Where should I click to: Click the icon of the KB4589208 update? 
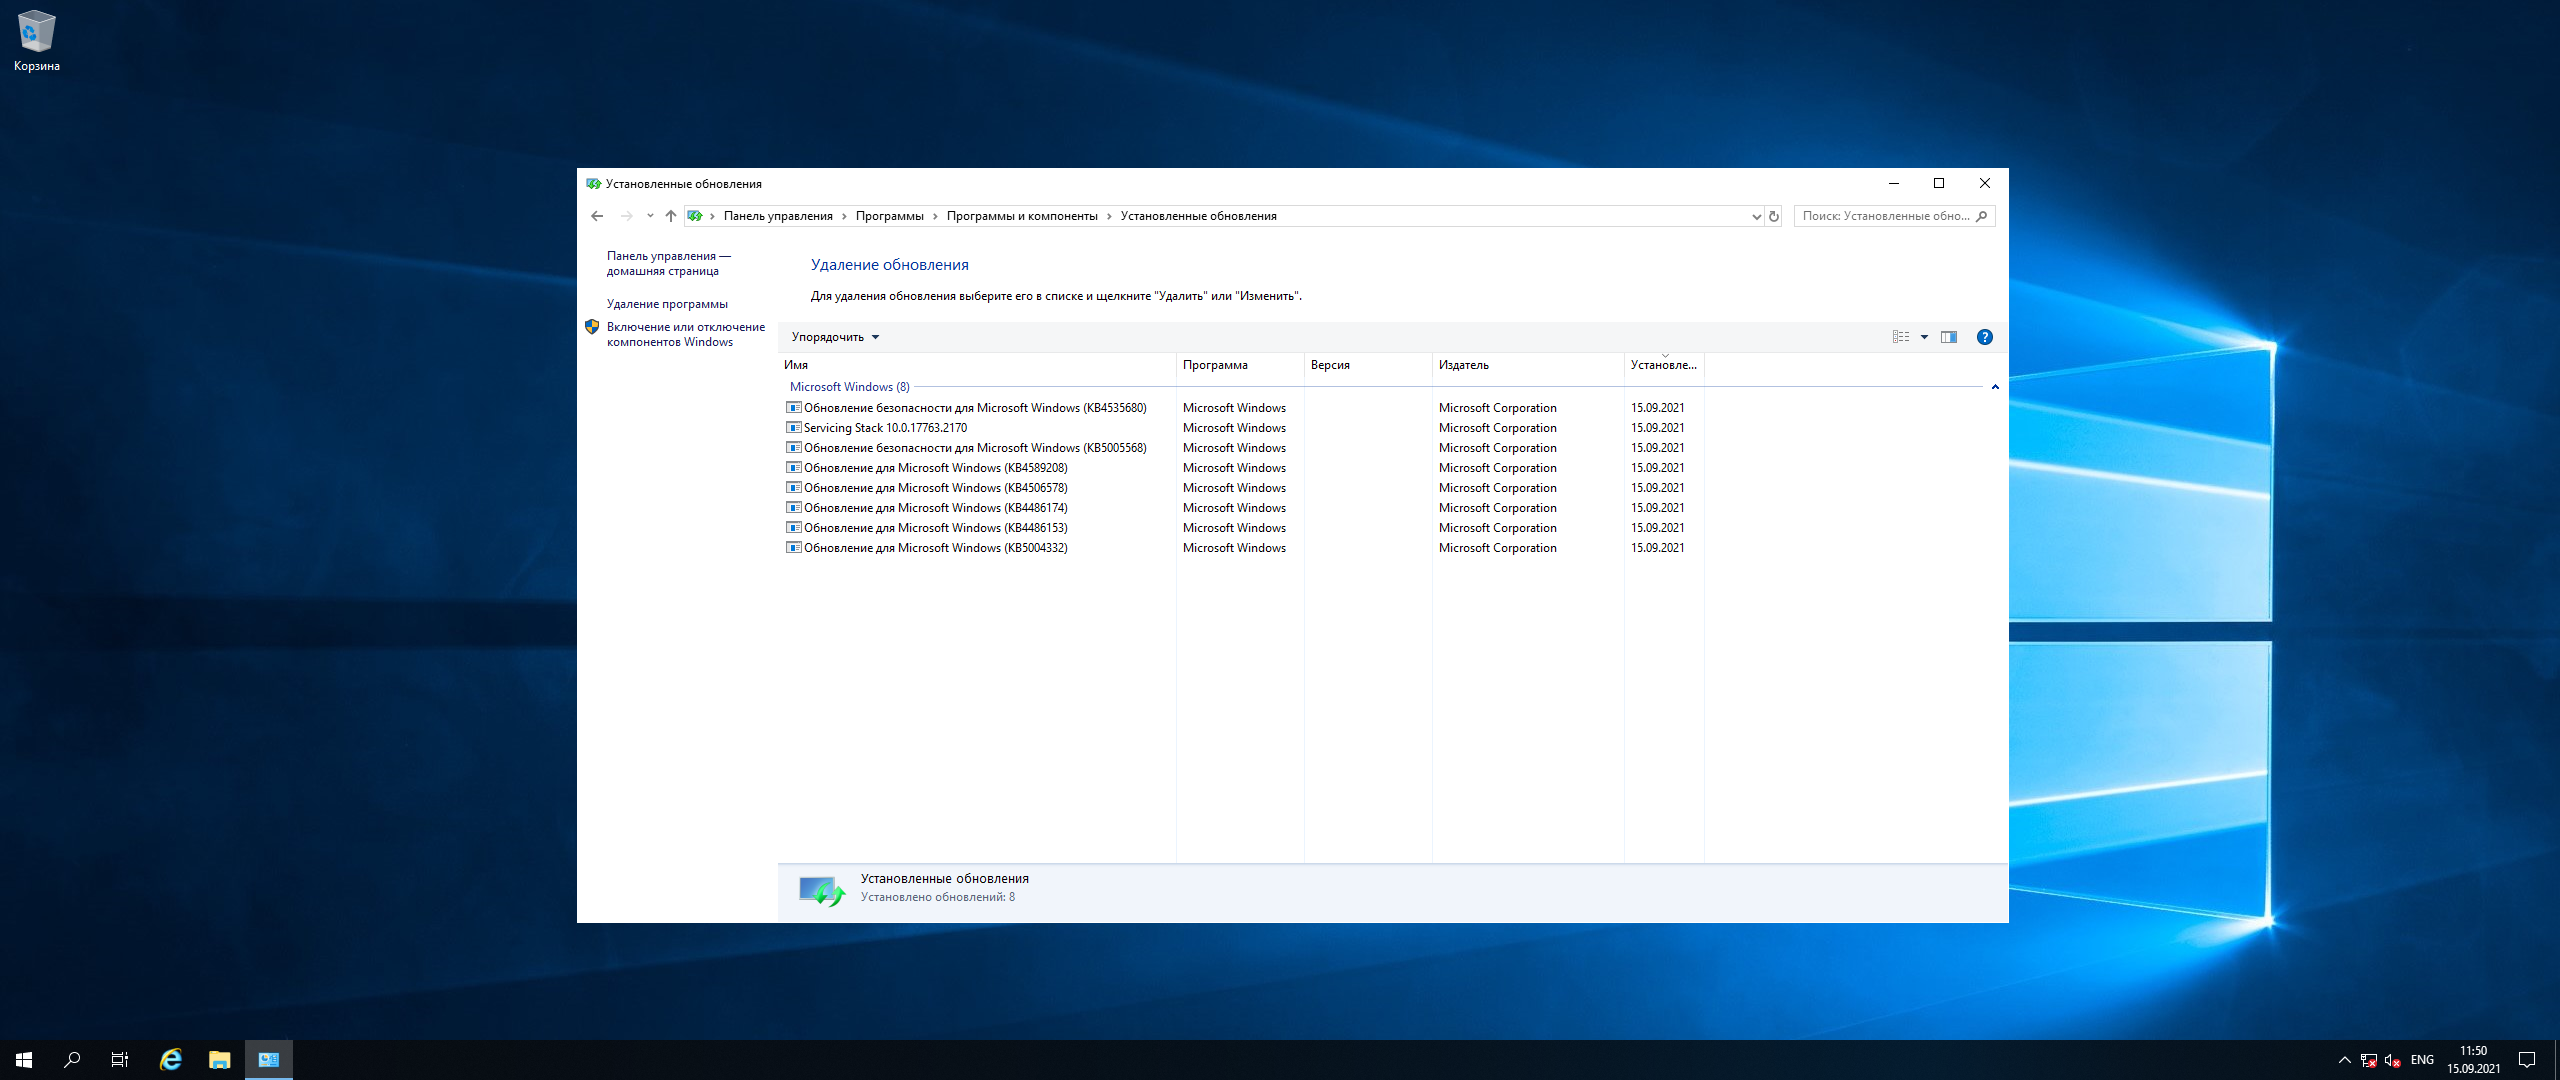tap(794, 468)
